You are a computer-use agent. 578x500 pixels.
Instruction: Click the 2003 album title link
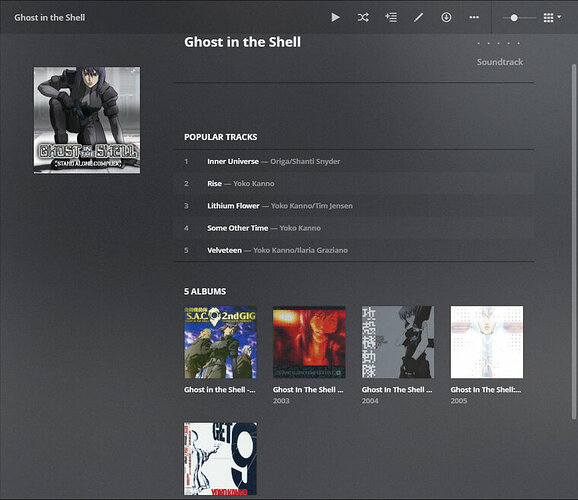(308, 390)
